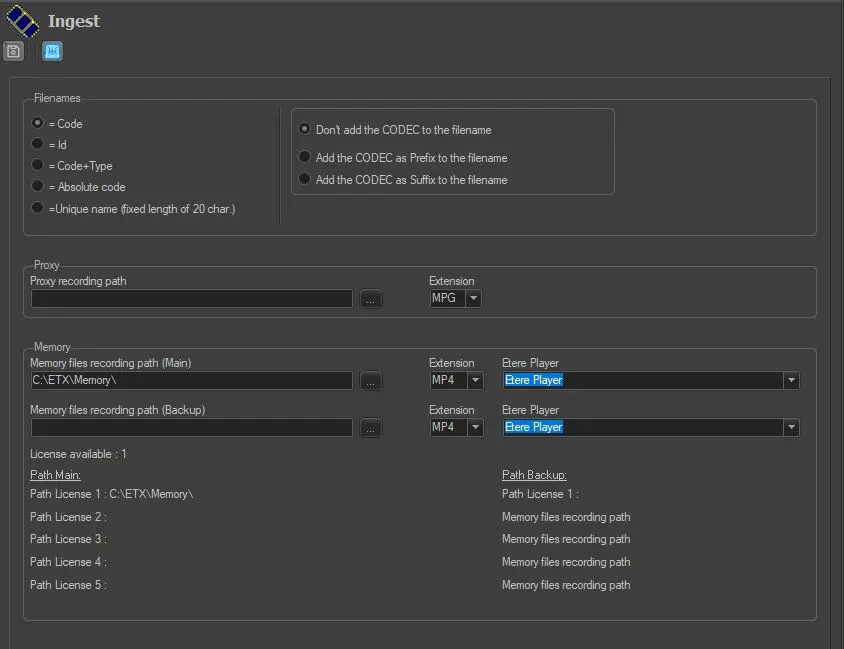Click the Ingest film strip logo
Screen dimensions: 844x649
[x=22, y=20]
